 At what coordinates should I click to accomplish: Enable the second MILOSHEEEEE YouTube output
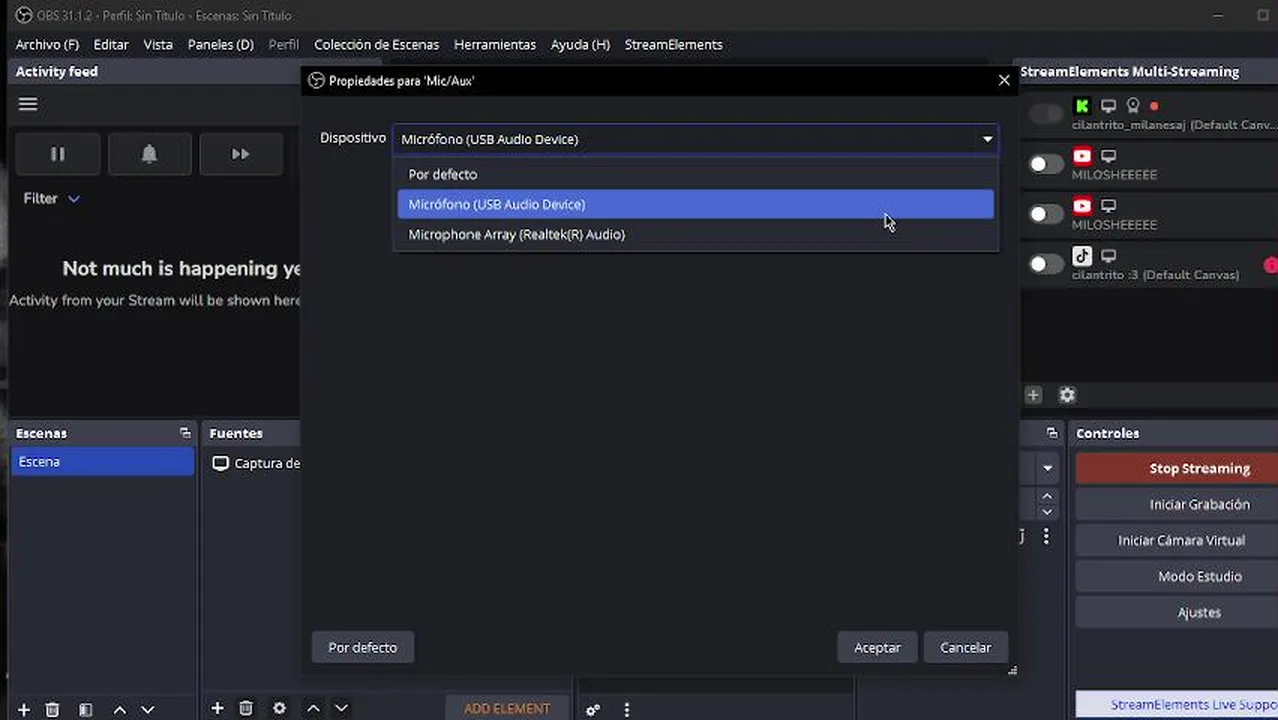coord(1046,214)
